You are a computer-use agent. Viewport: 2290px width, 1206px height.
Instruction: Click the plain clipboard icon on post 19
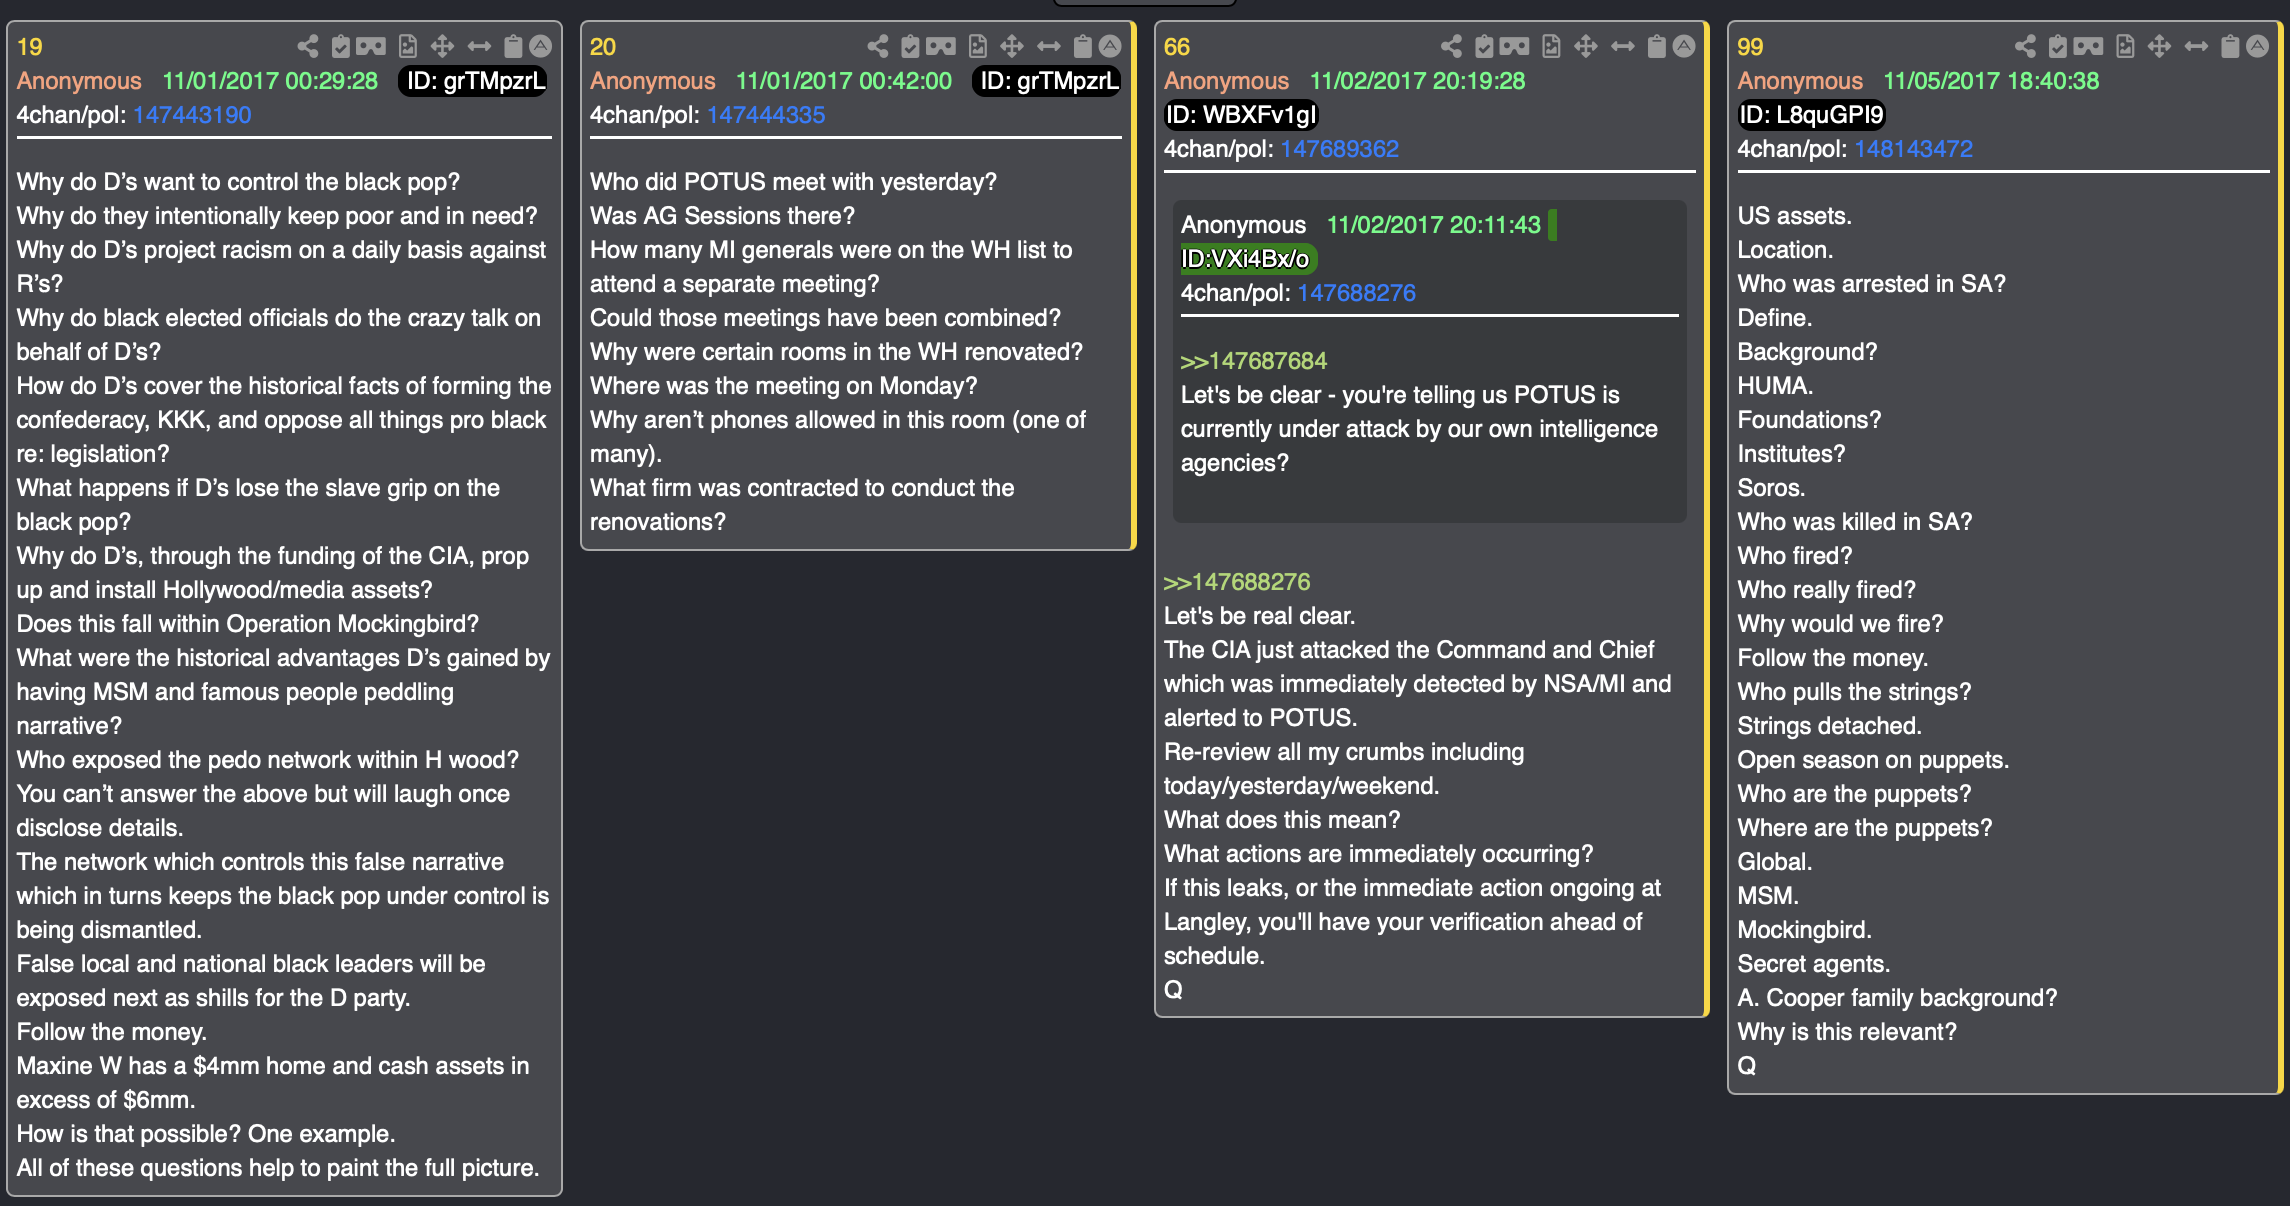[513, 46]
